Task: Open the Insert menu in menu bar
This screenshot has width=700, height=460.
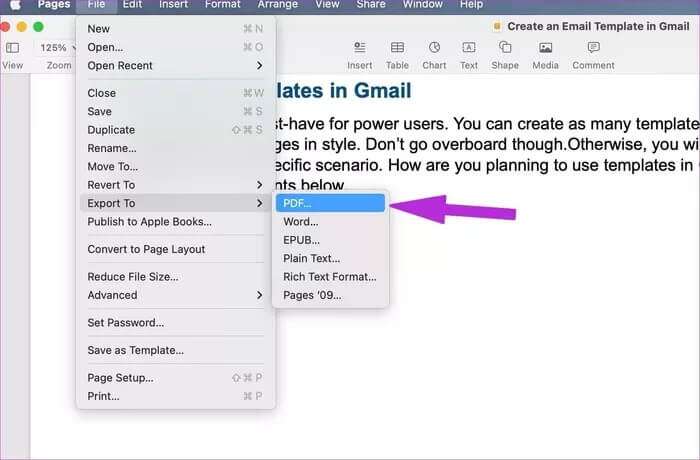Action: click(x=173, y=5)
